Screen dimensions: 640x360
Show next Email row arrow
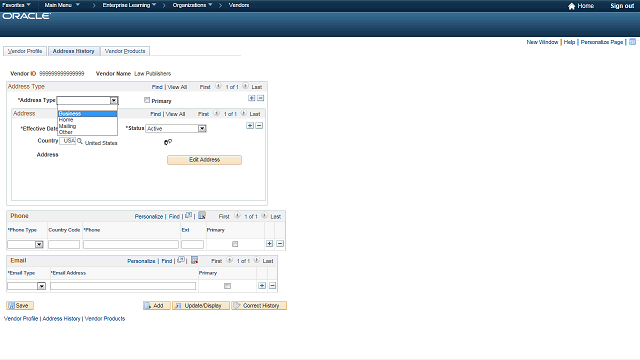[x=256, y=260]
